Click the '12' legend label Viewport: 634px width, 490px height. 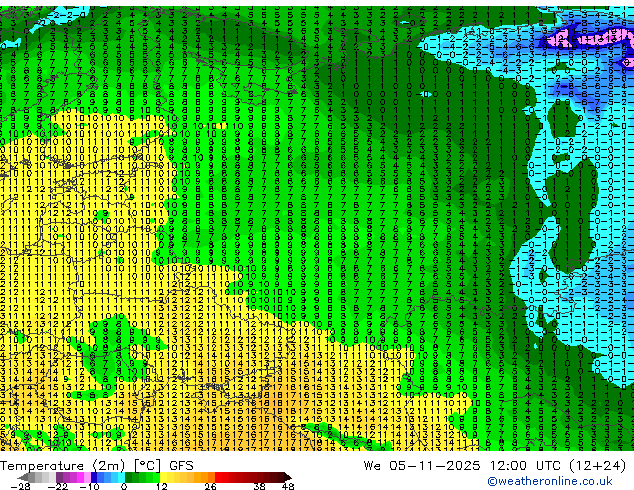coord(162,486)
